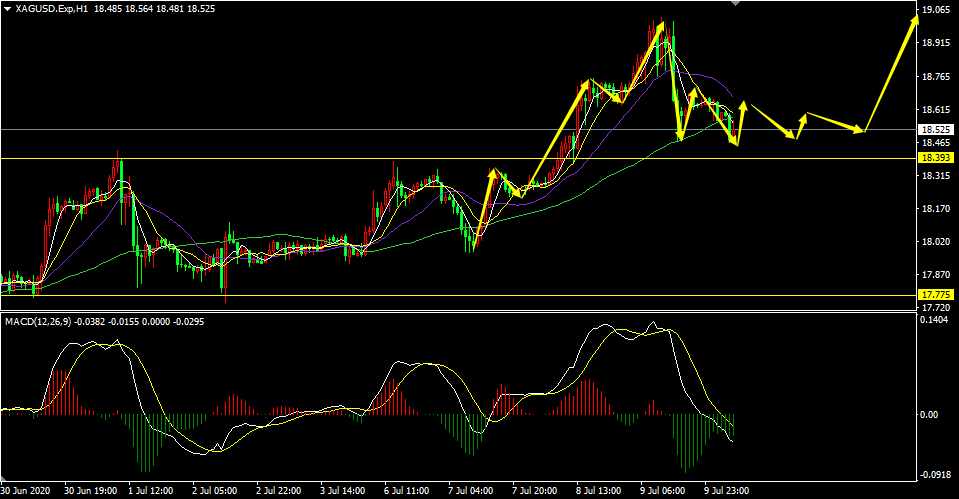This screenshot has height=499, width=959.
Task: Select the yellow 18.393 level price tag
Action: 936,158
